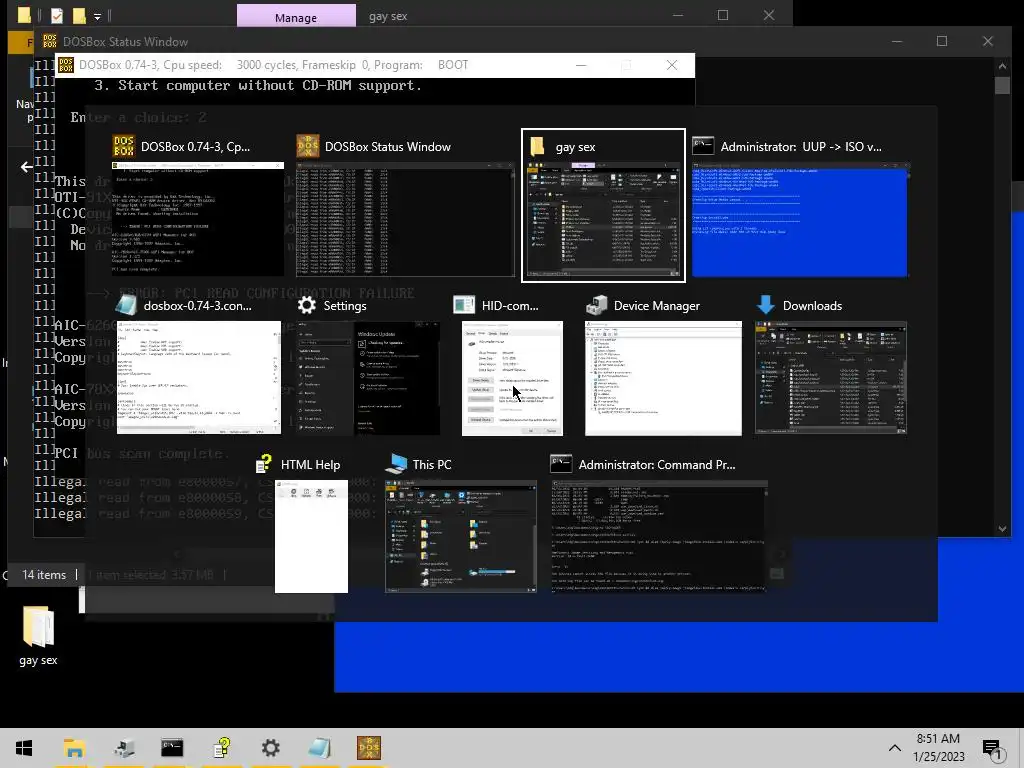Viewport: 1024px width, 768px height.
Task: Open Settings gear on the taskbar
Action: tap(270, 748)
